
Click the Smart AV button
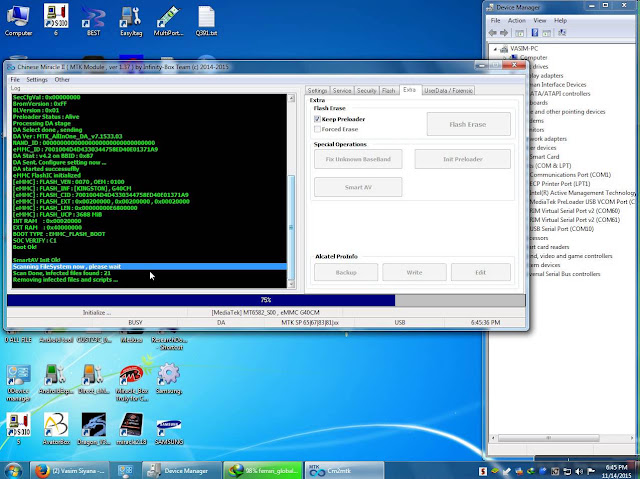click(x=358, y=187)
